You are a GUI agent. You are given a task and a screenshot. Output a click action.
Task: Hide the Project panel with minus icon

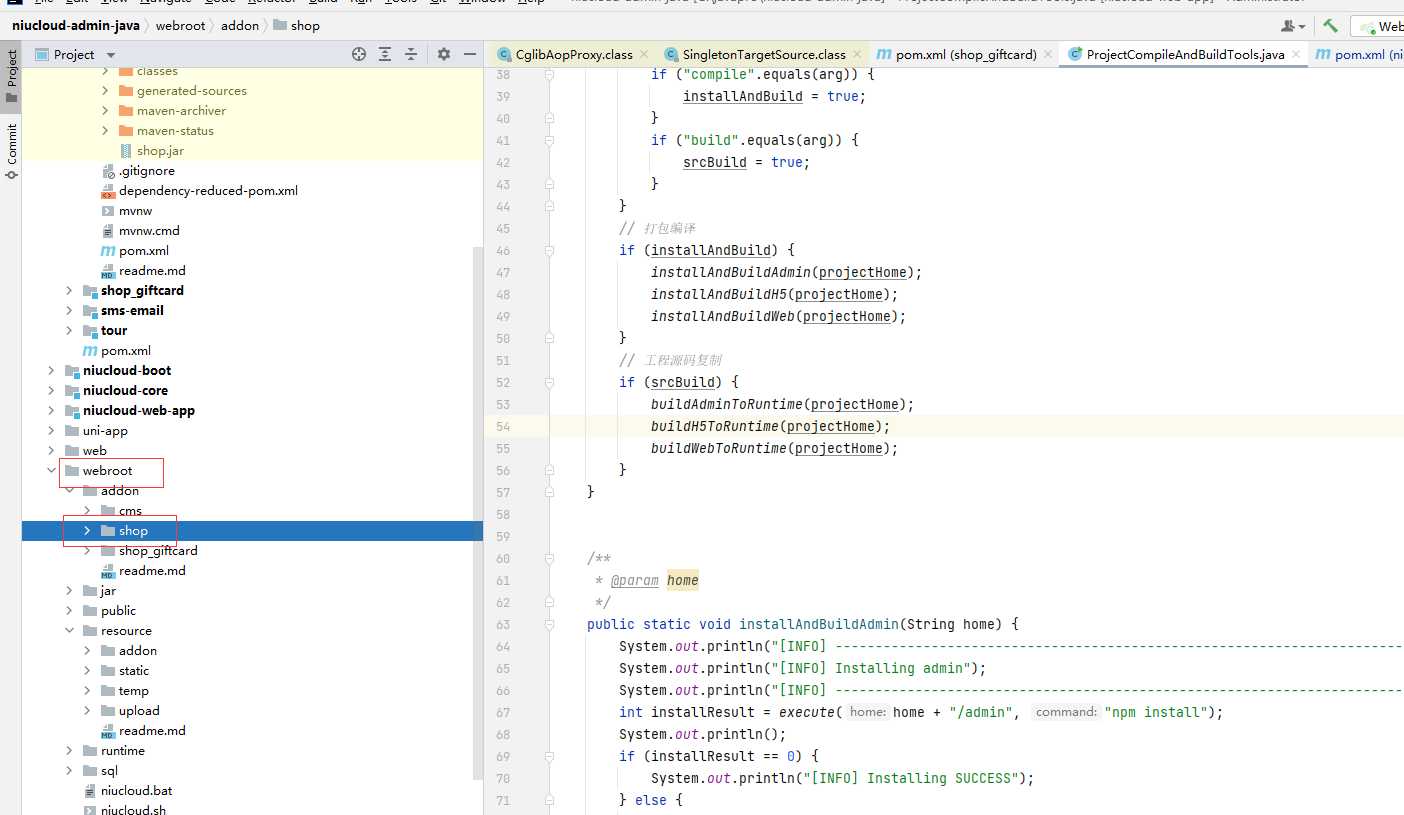click(x=470, y=55)
